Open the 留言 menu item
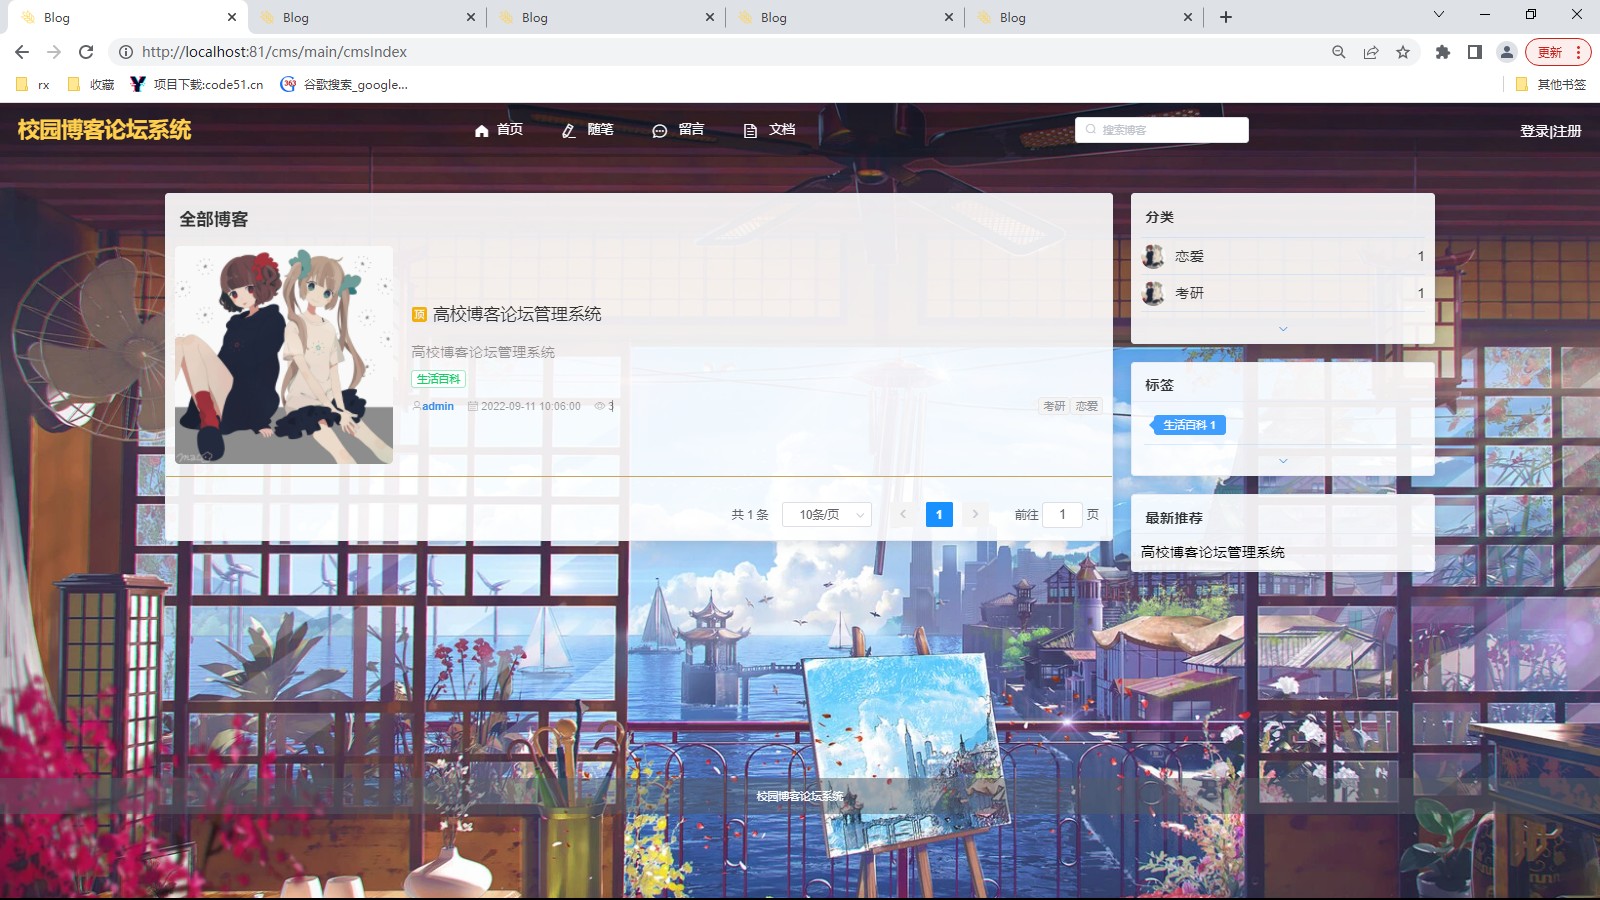 678,130
